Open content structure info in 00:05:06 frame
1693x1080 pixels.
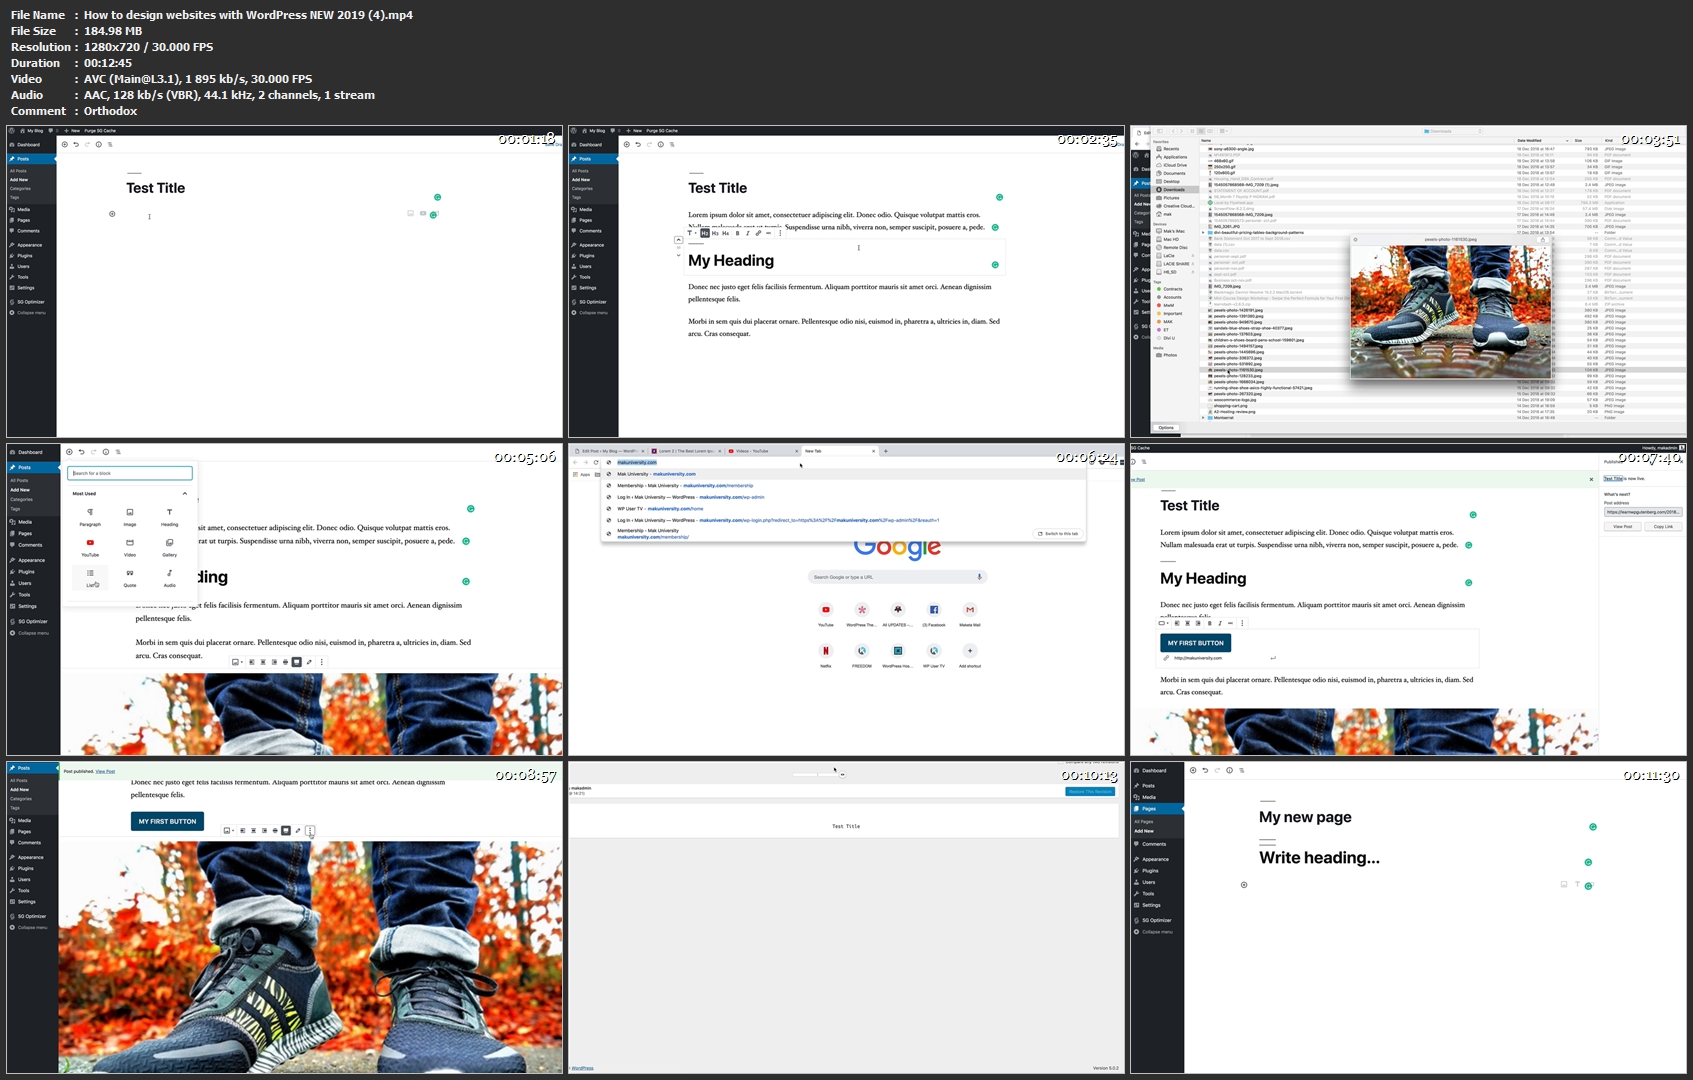tap(106, 452)
